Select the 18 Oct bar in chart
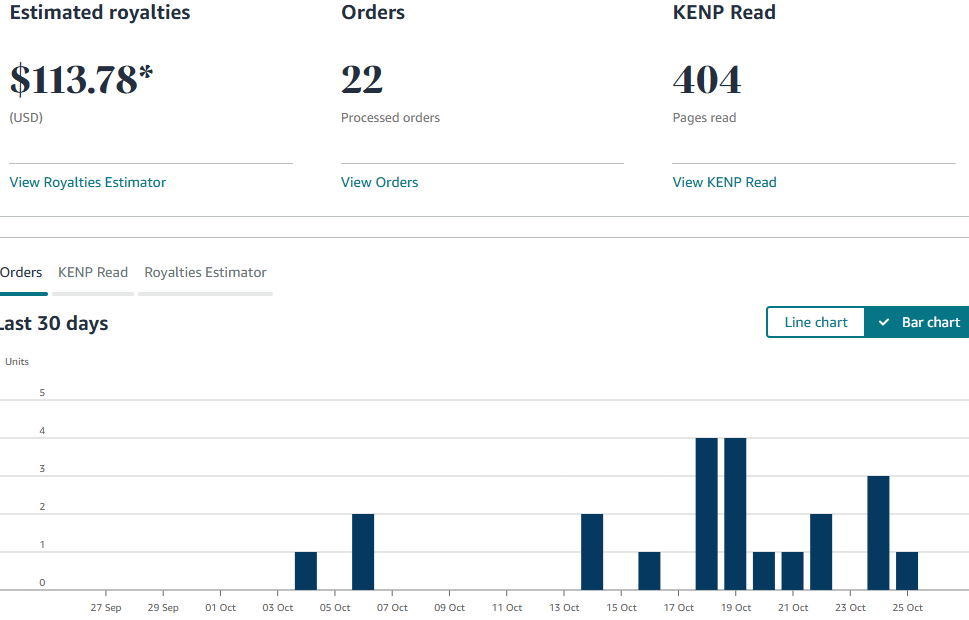The height and width of the screenshot is (620, 969). [707, 514]
